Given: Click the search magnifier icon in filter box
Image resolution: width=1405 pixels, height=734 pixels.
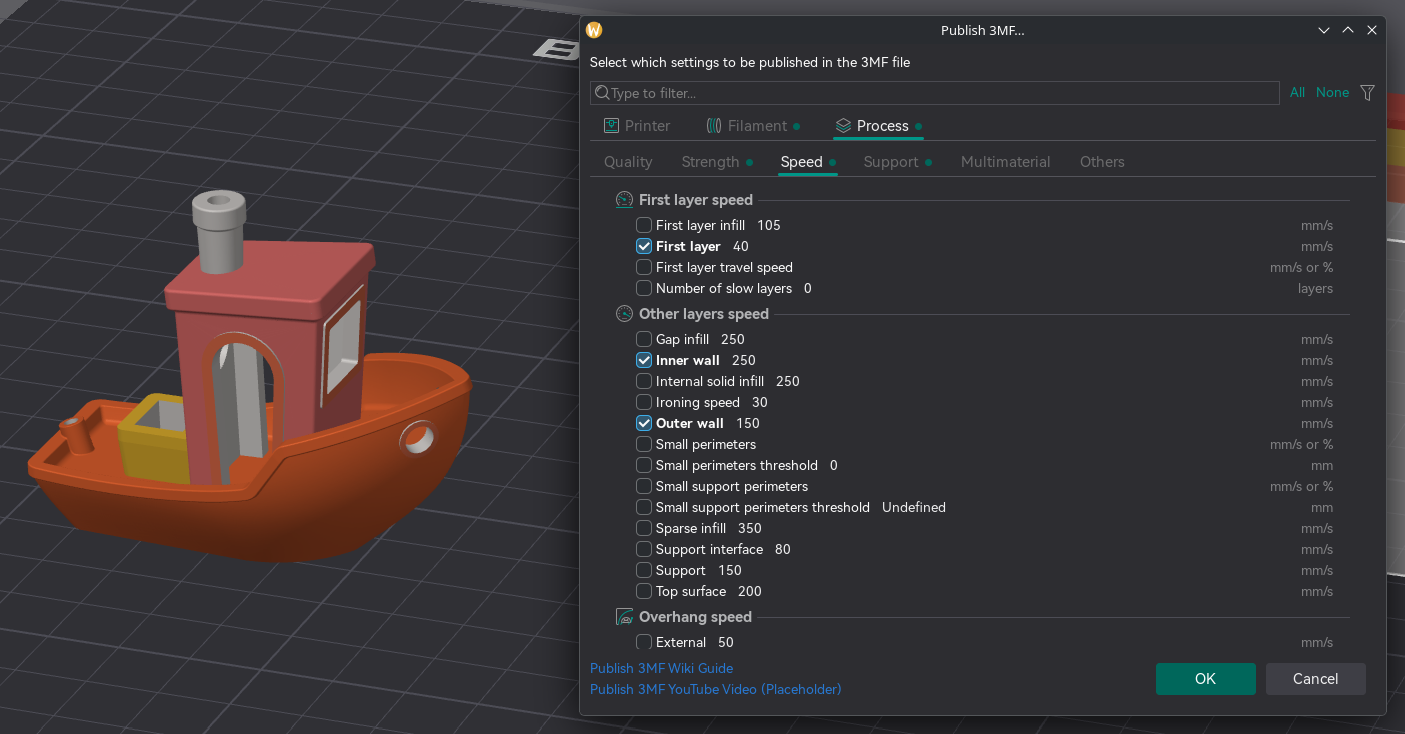Looking at the screenshot, I should point(602,93).
